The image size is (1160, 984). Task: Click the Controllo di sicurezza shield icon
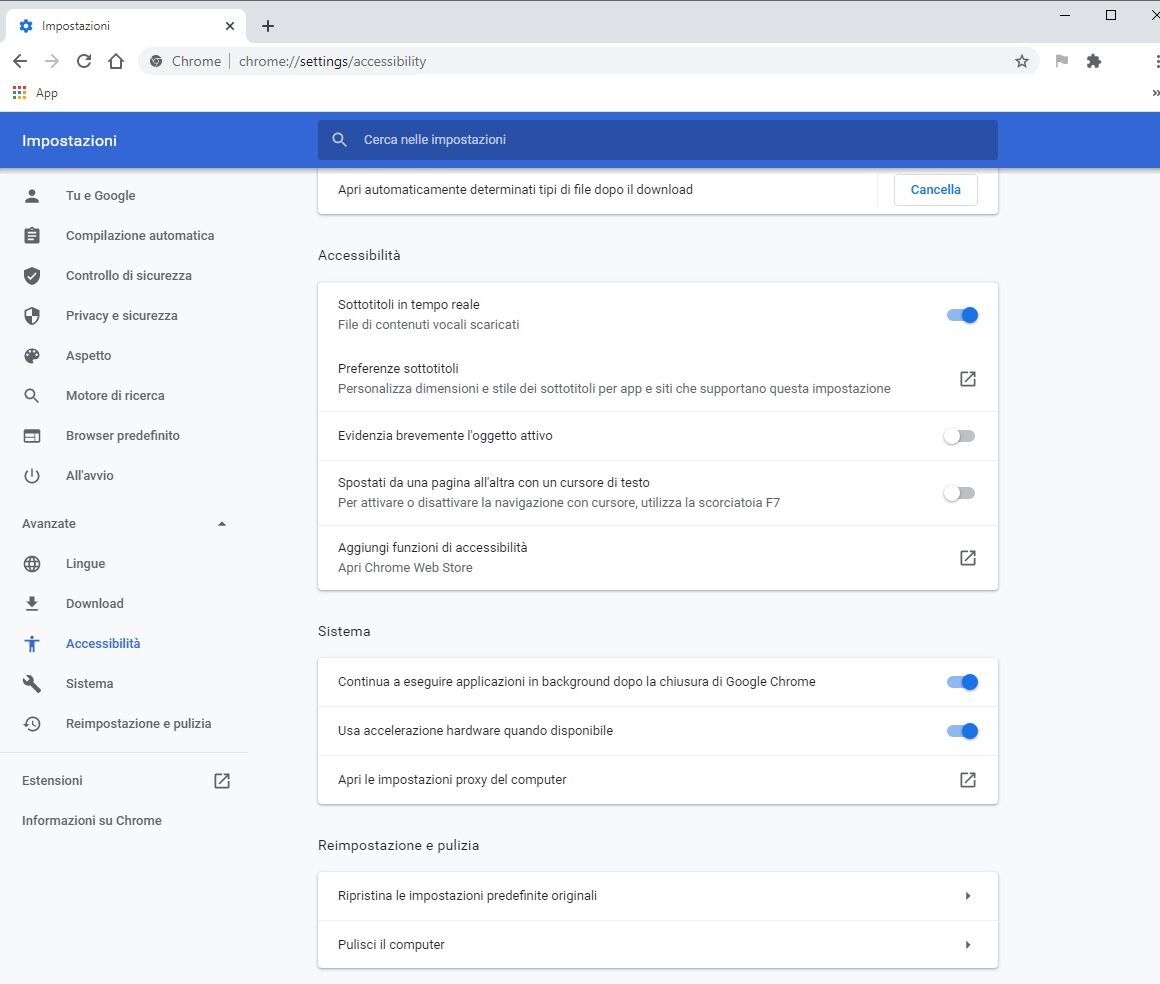pyautogui.click(x=32, y=275)
